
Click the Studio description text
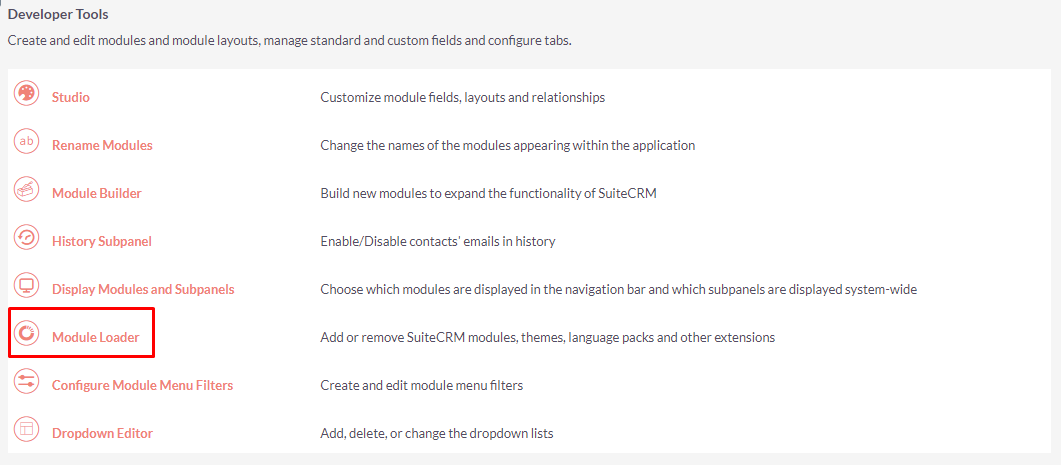462,97
